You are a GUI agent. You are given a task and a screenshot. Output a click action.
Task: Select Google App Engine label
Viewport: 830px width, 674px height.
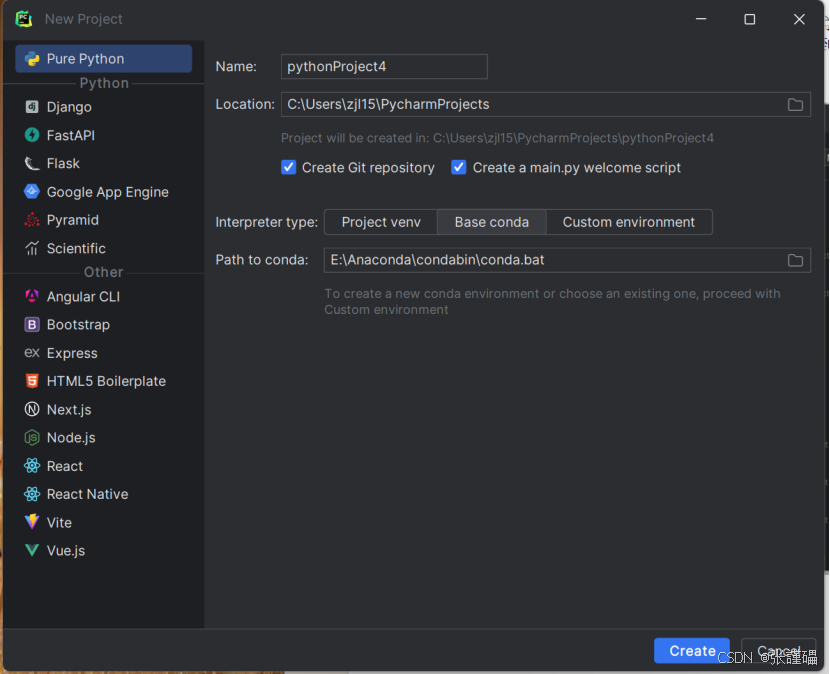click(x=107, y=192)
